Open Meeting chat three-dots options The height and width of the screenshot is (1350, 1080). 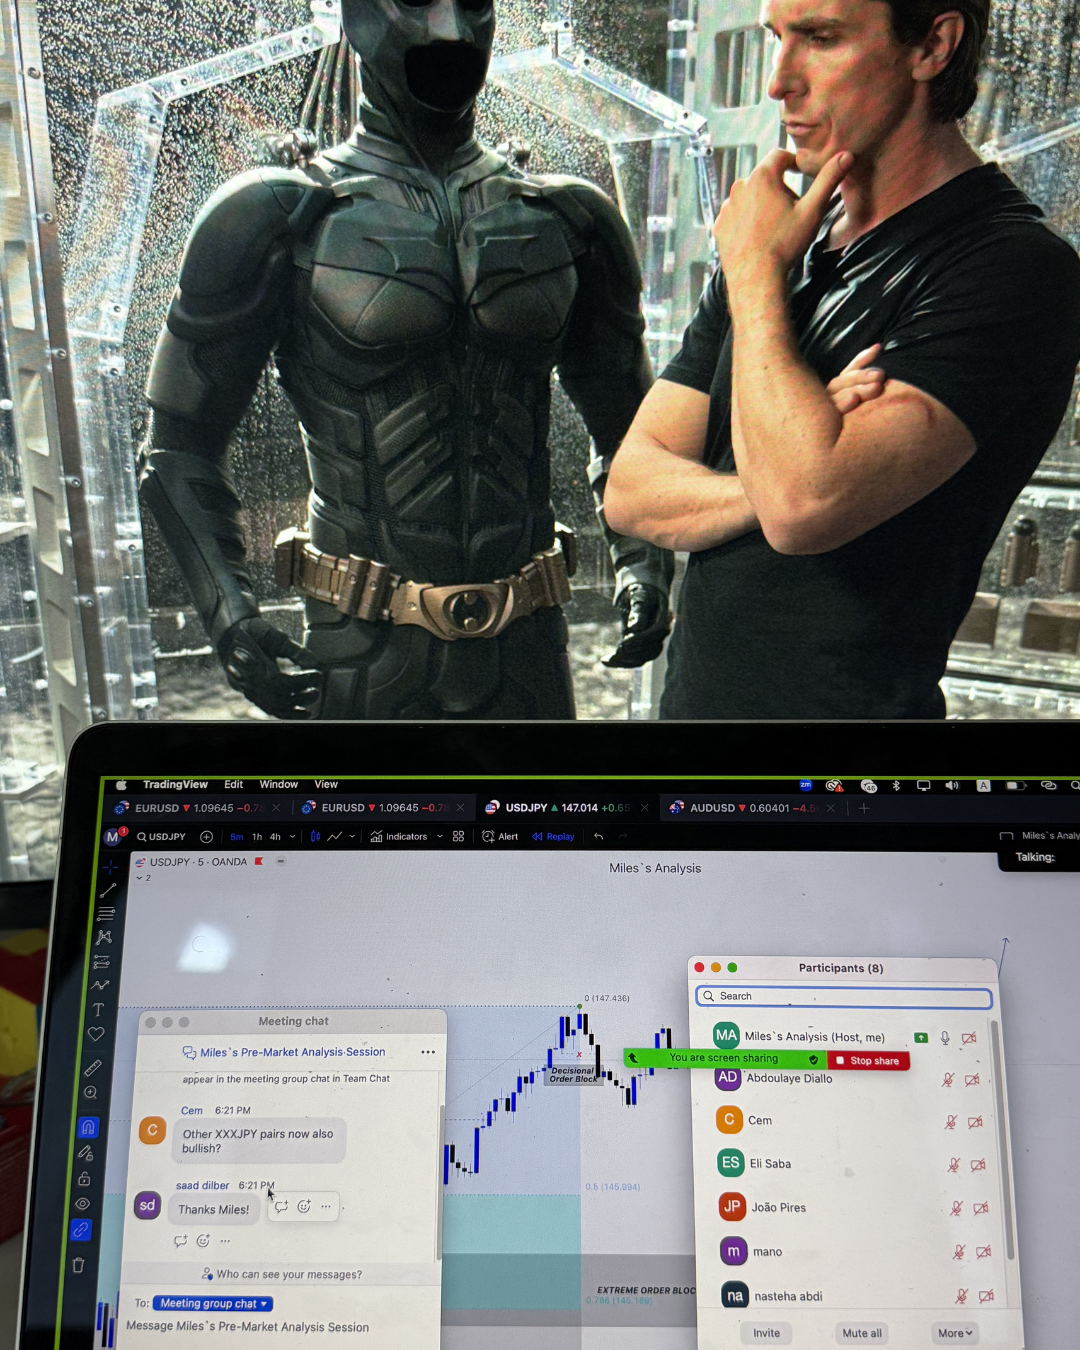[x=428, y=1052]
